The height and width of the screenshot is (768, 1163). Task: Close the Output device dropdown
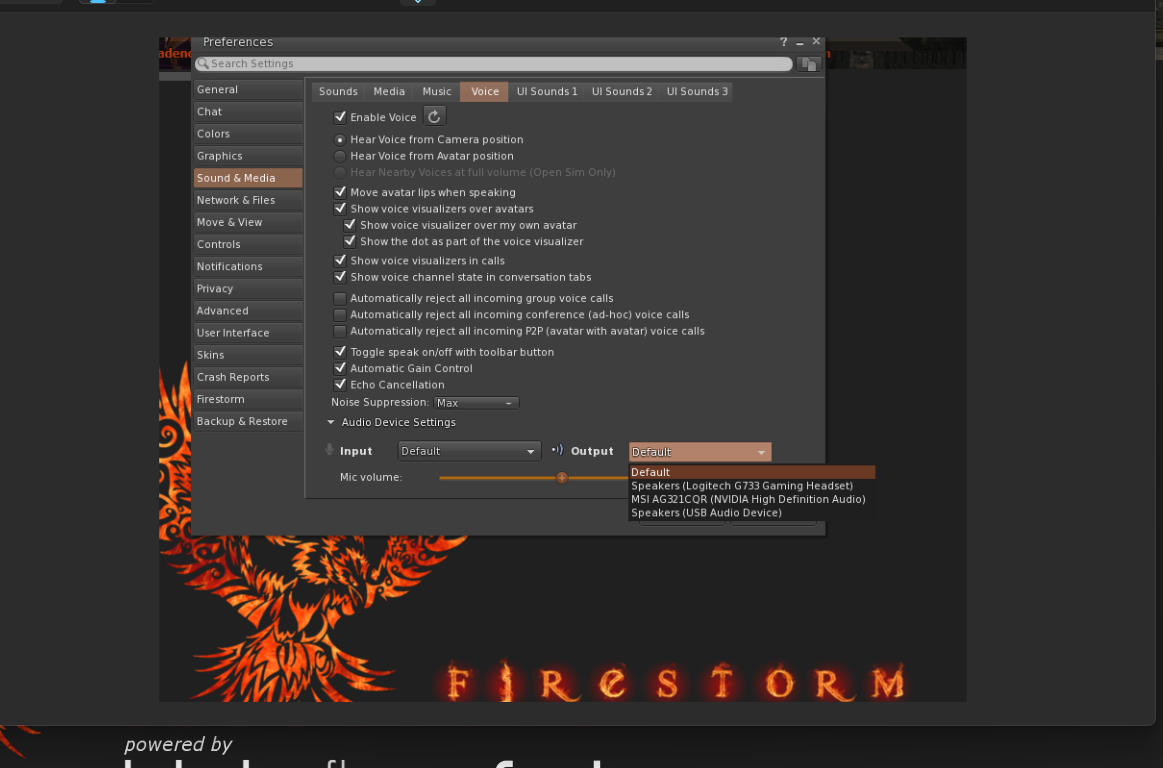699,452
